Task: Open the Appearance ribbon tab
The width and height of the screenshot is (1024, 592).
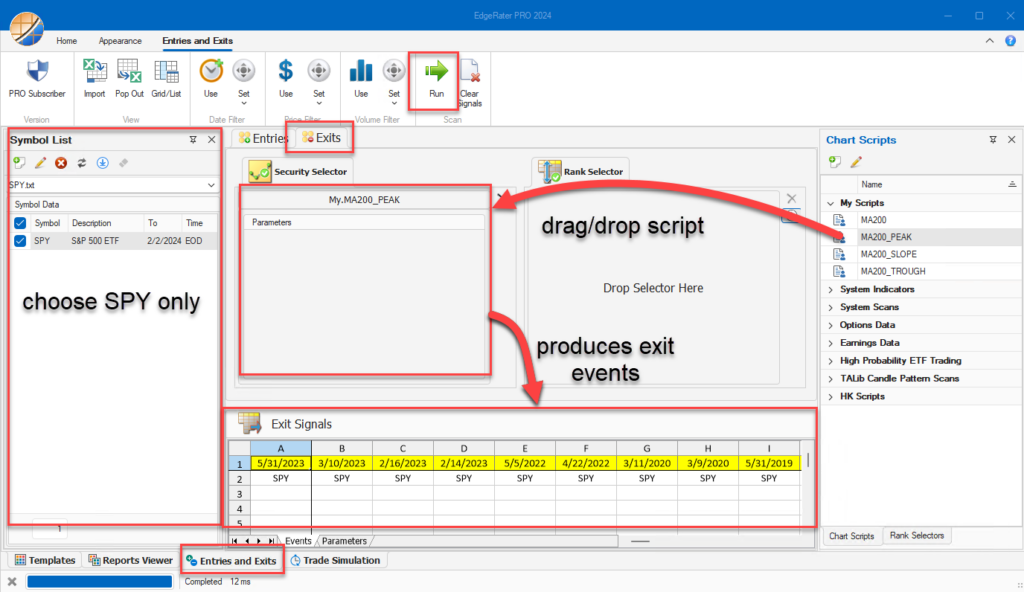Action: 120,41
